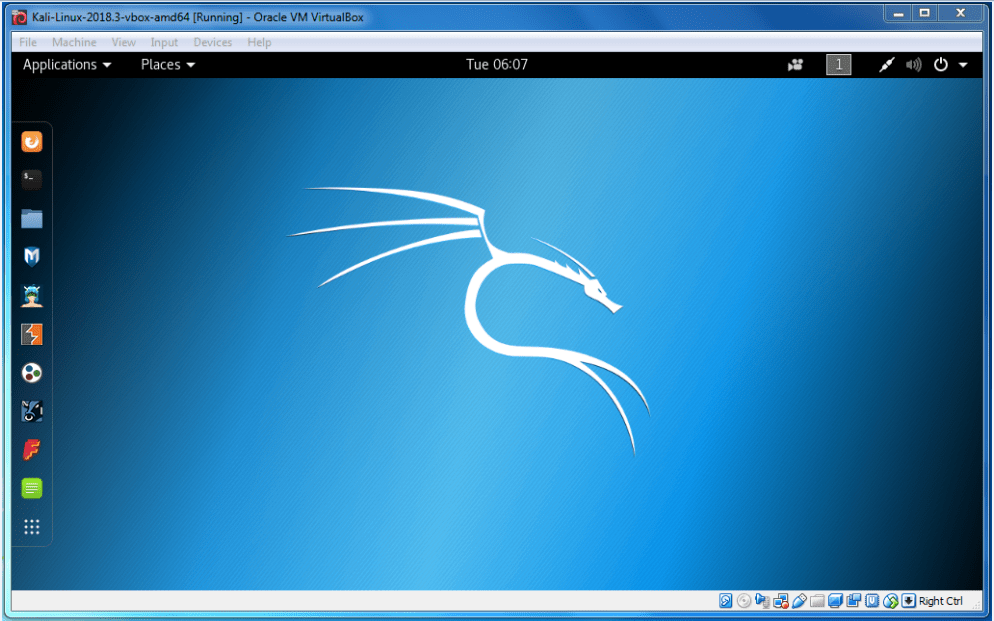Viewport: 994px width, 621px height.
Task: Open system menu dropdown arrow beside power
Action: point(963,65)
